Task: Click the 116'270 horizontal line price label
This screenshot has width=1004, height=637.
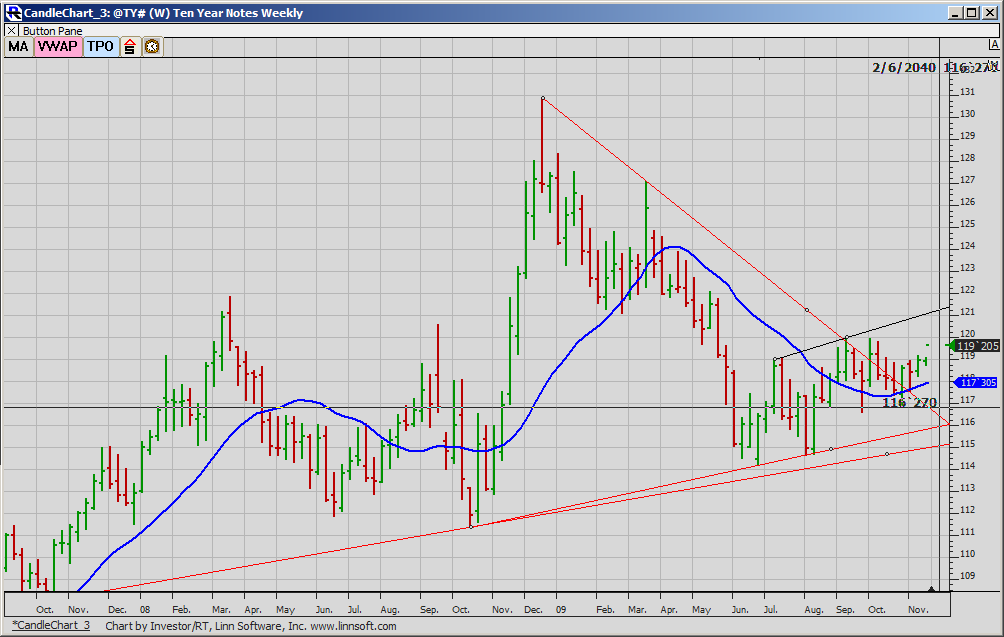Action: pyautogui.click(x=909, y=402)
